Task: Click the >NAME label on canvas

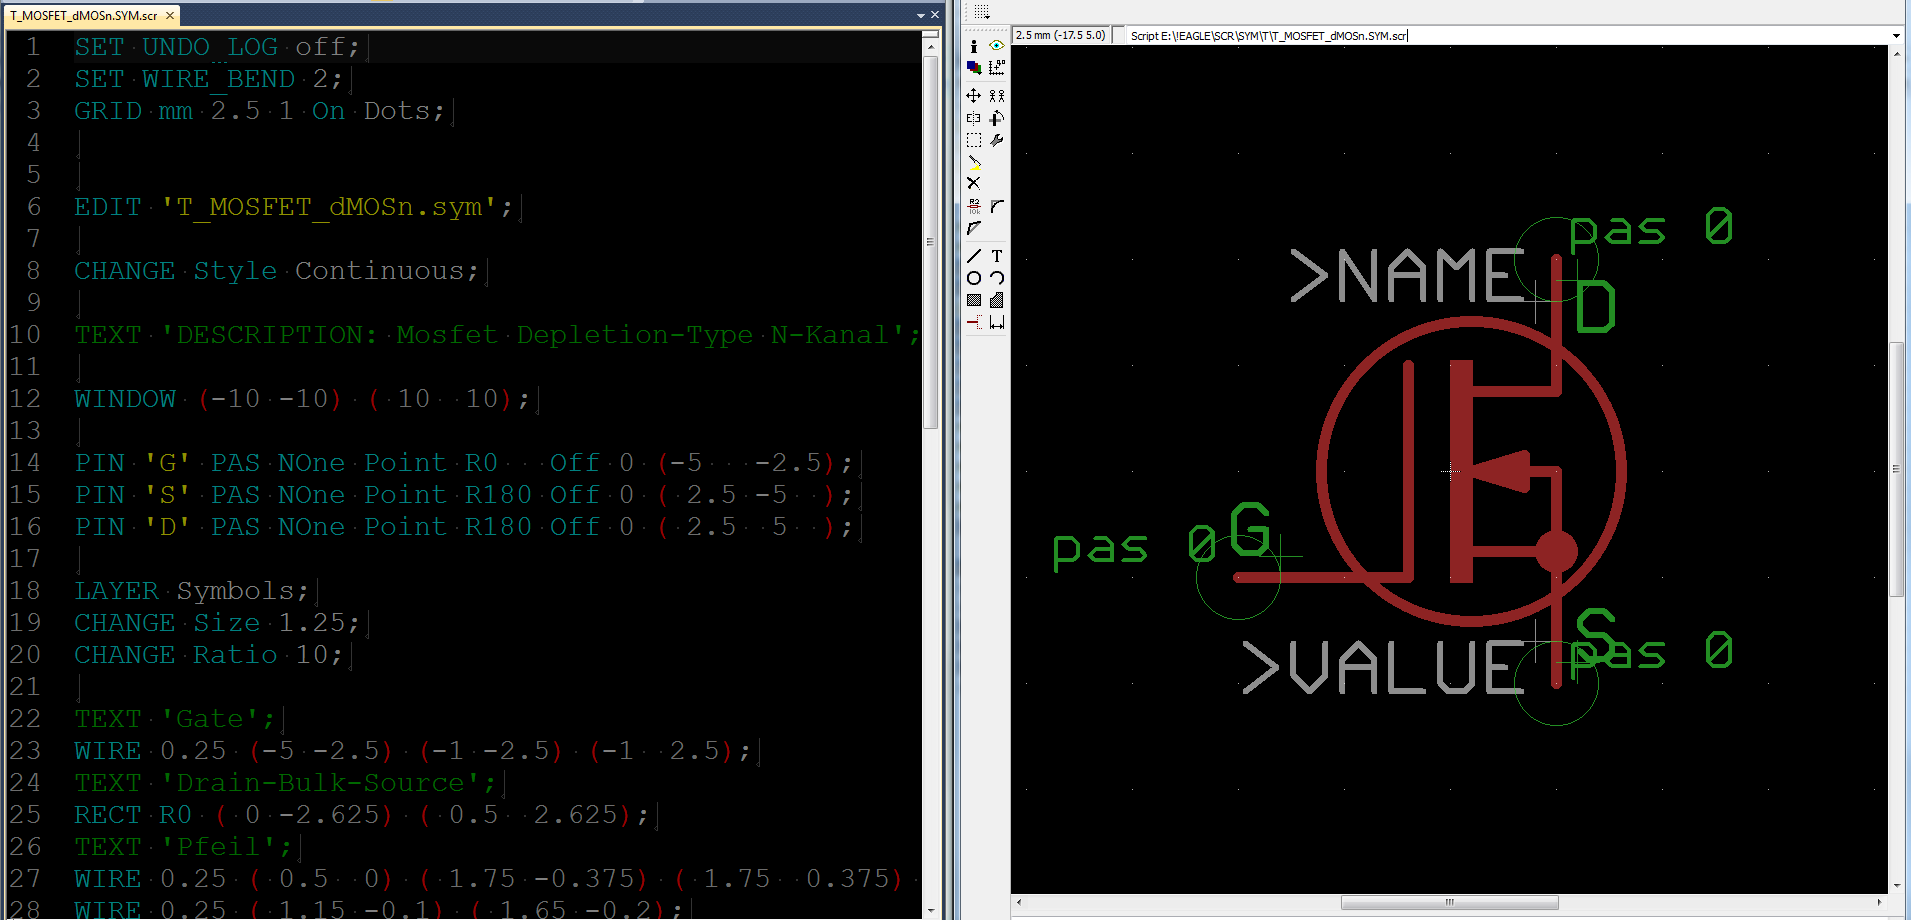Action: (1407, 276)
